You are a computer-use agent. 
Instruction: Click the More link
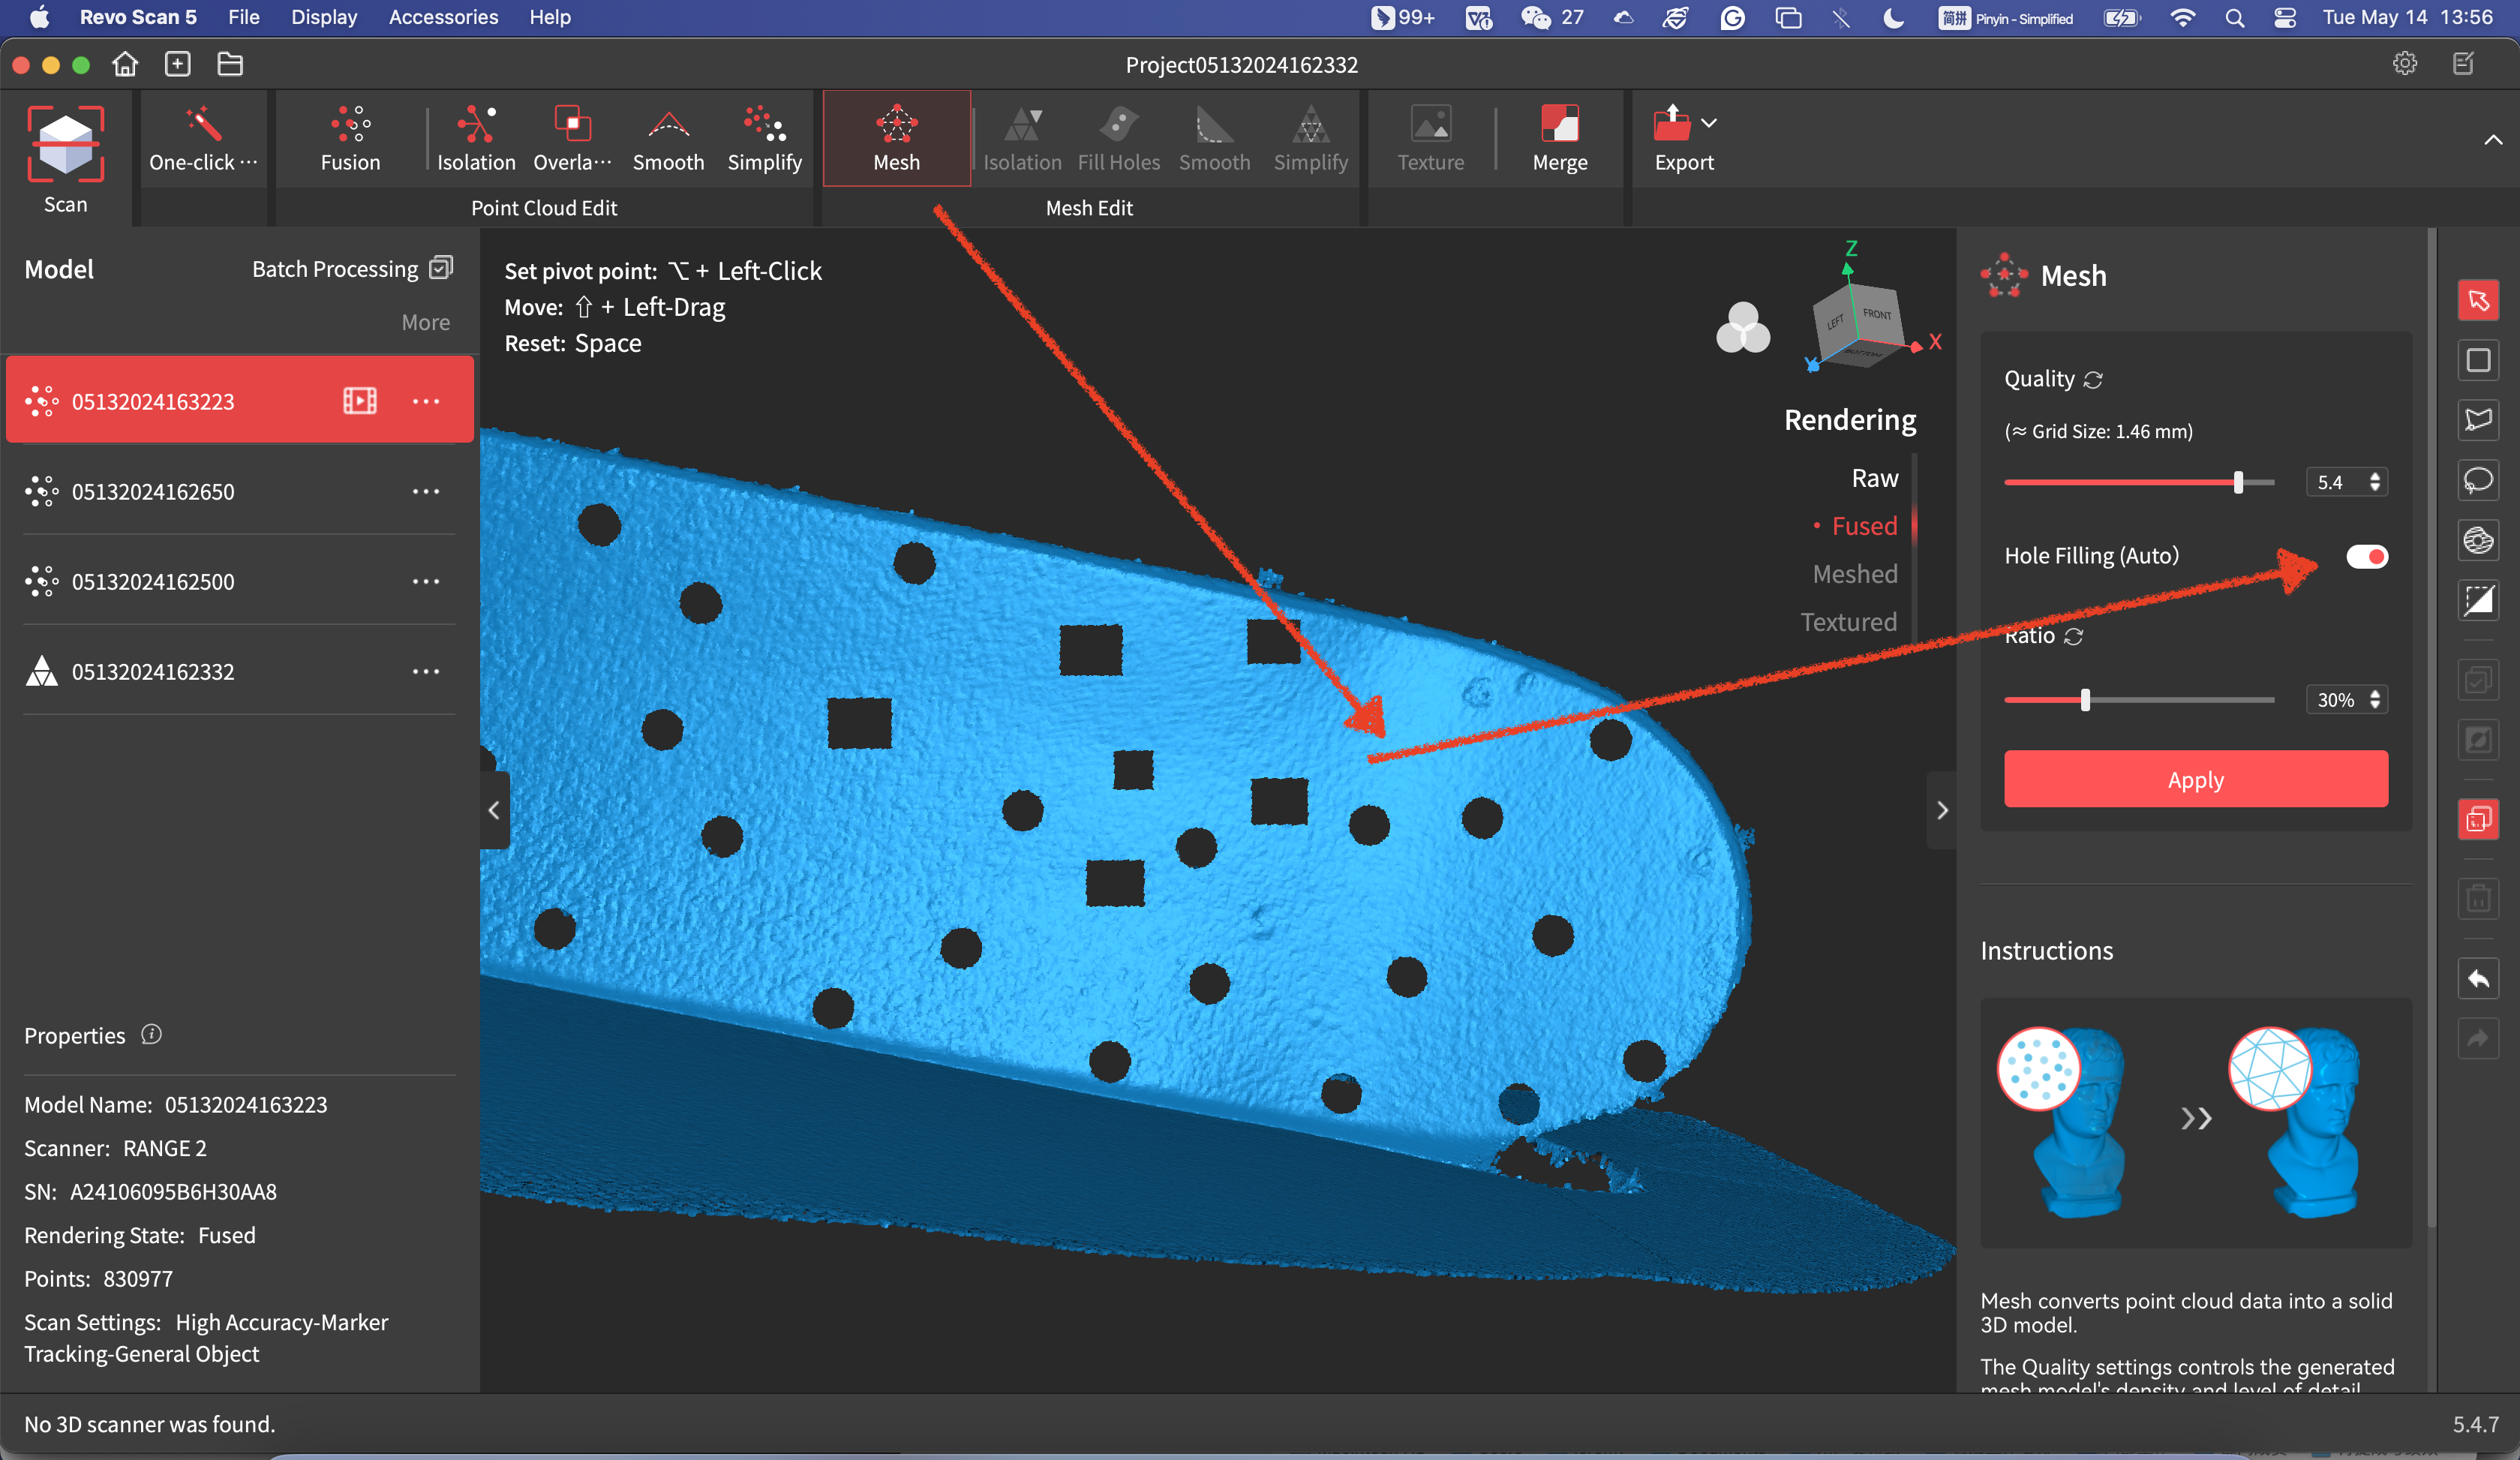(425, 322)
